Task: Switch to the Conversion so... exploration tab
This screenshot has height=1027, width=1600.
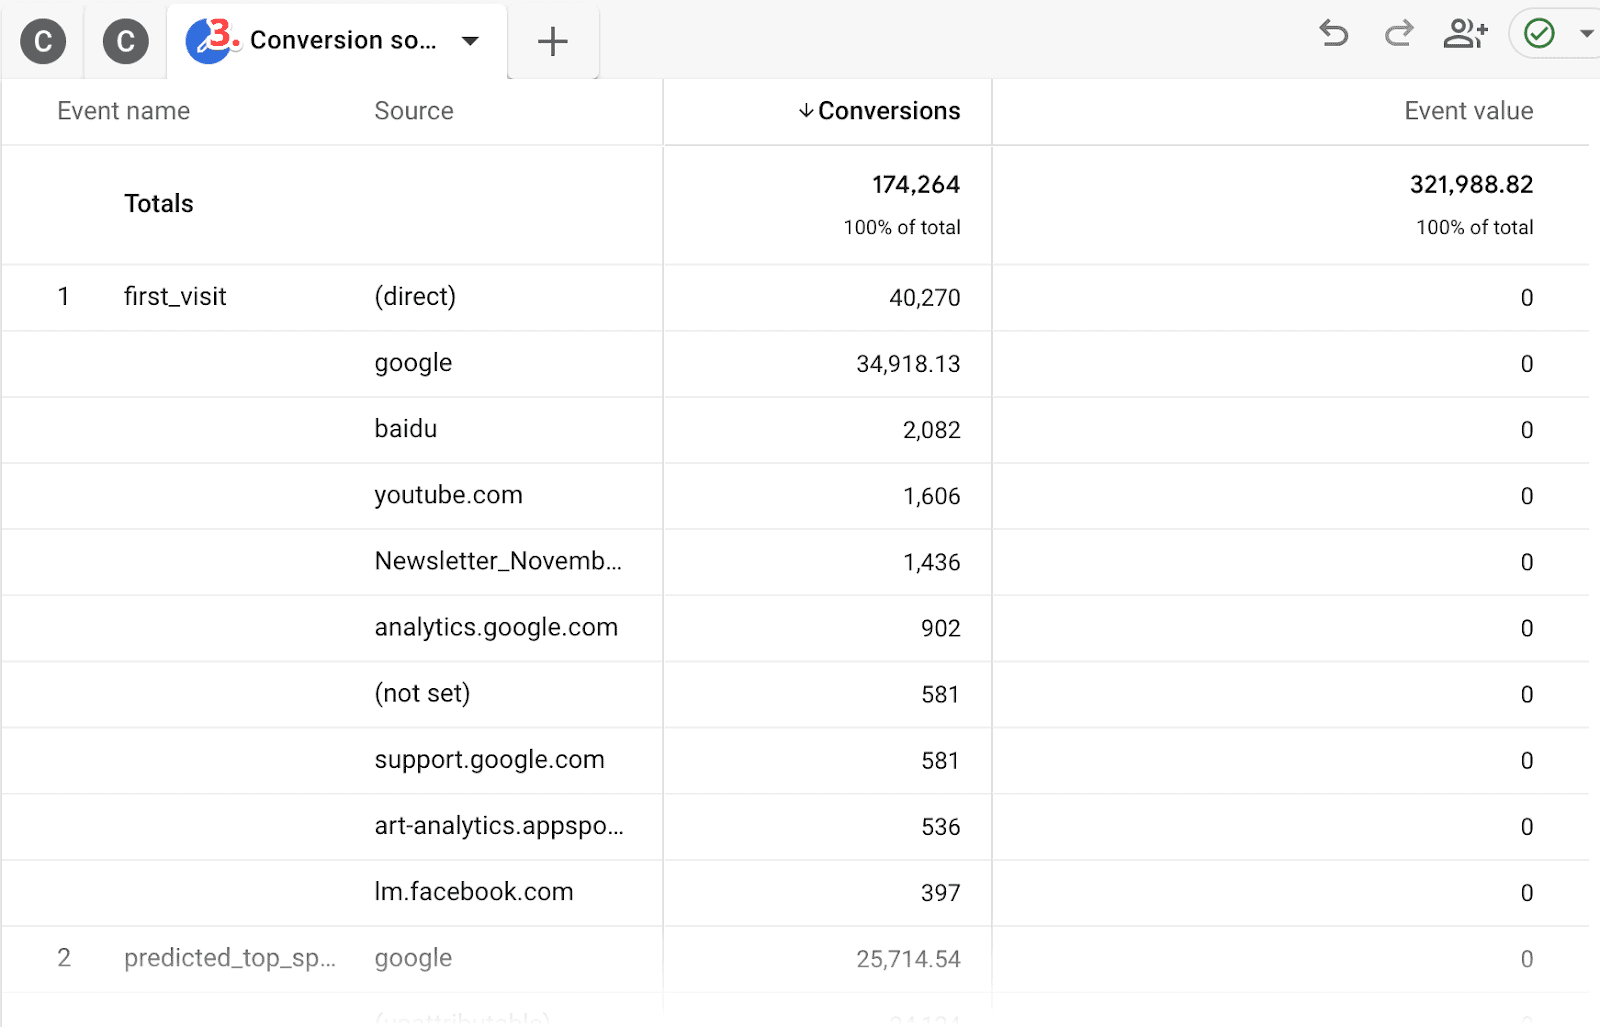Action: (x=343, y=41)
